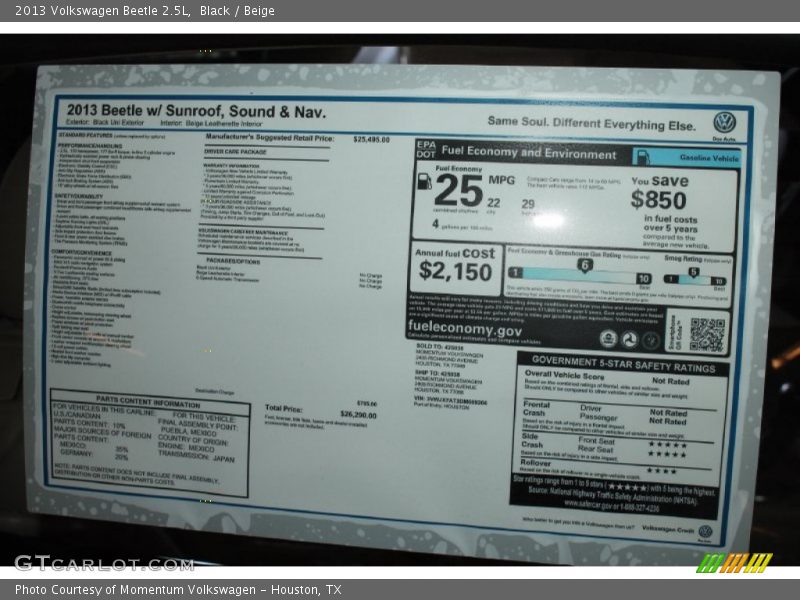
Task: Click the "DRIVER CARE PACKAGE" line
Action: 235,152
